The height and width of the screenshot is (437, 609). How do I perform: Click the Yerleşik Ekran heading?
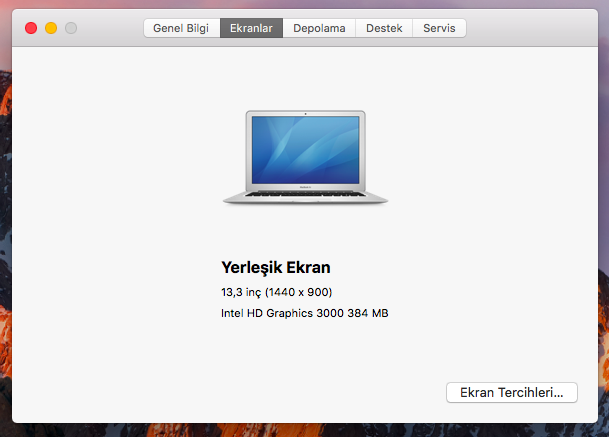coord(276,268)
